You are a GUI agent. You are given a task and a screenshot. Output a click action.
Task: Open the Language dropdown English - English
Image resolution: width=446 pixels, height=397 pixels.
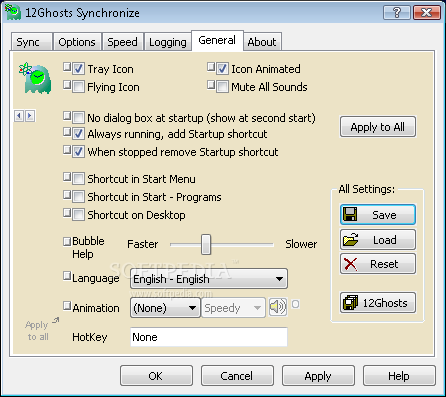(x=209, y=279)
